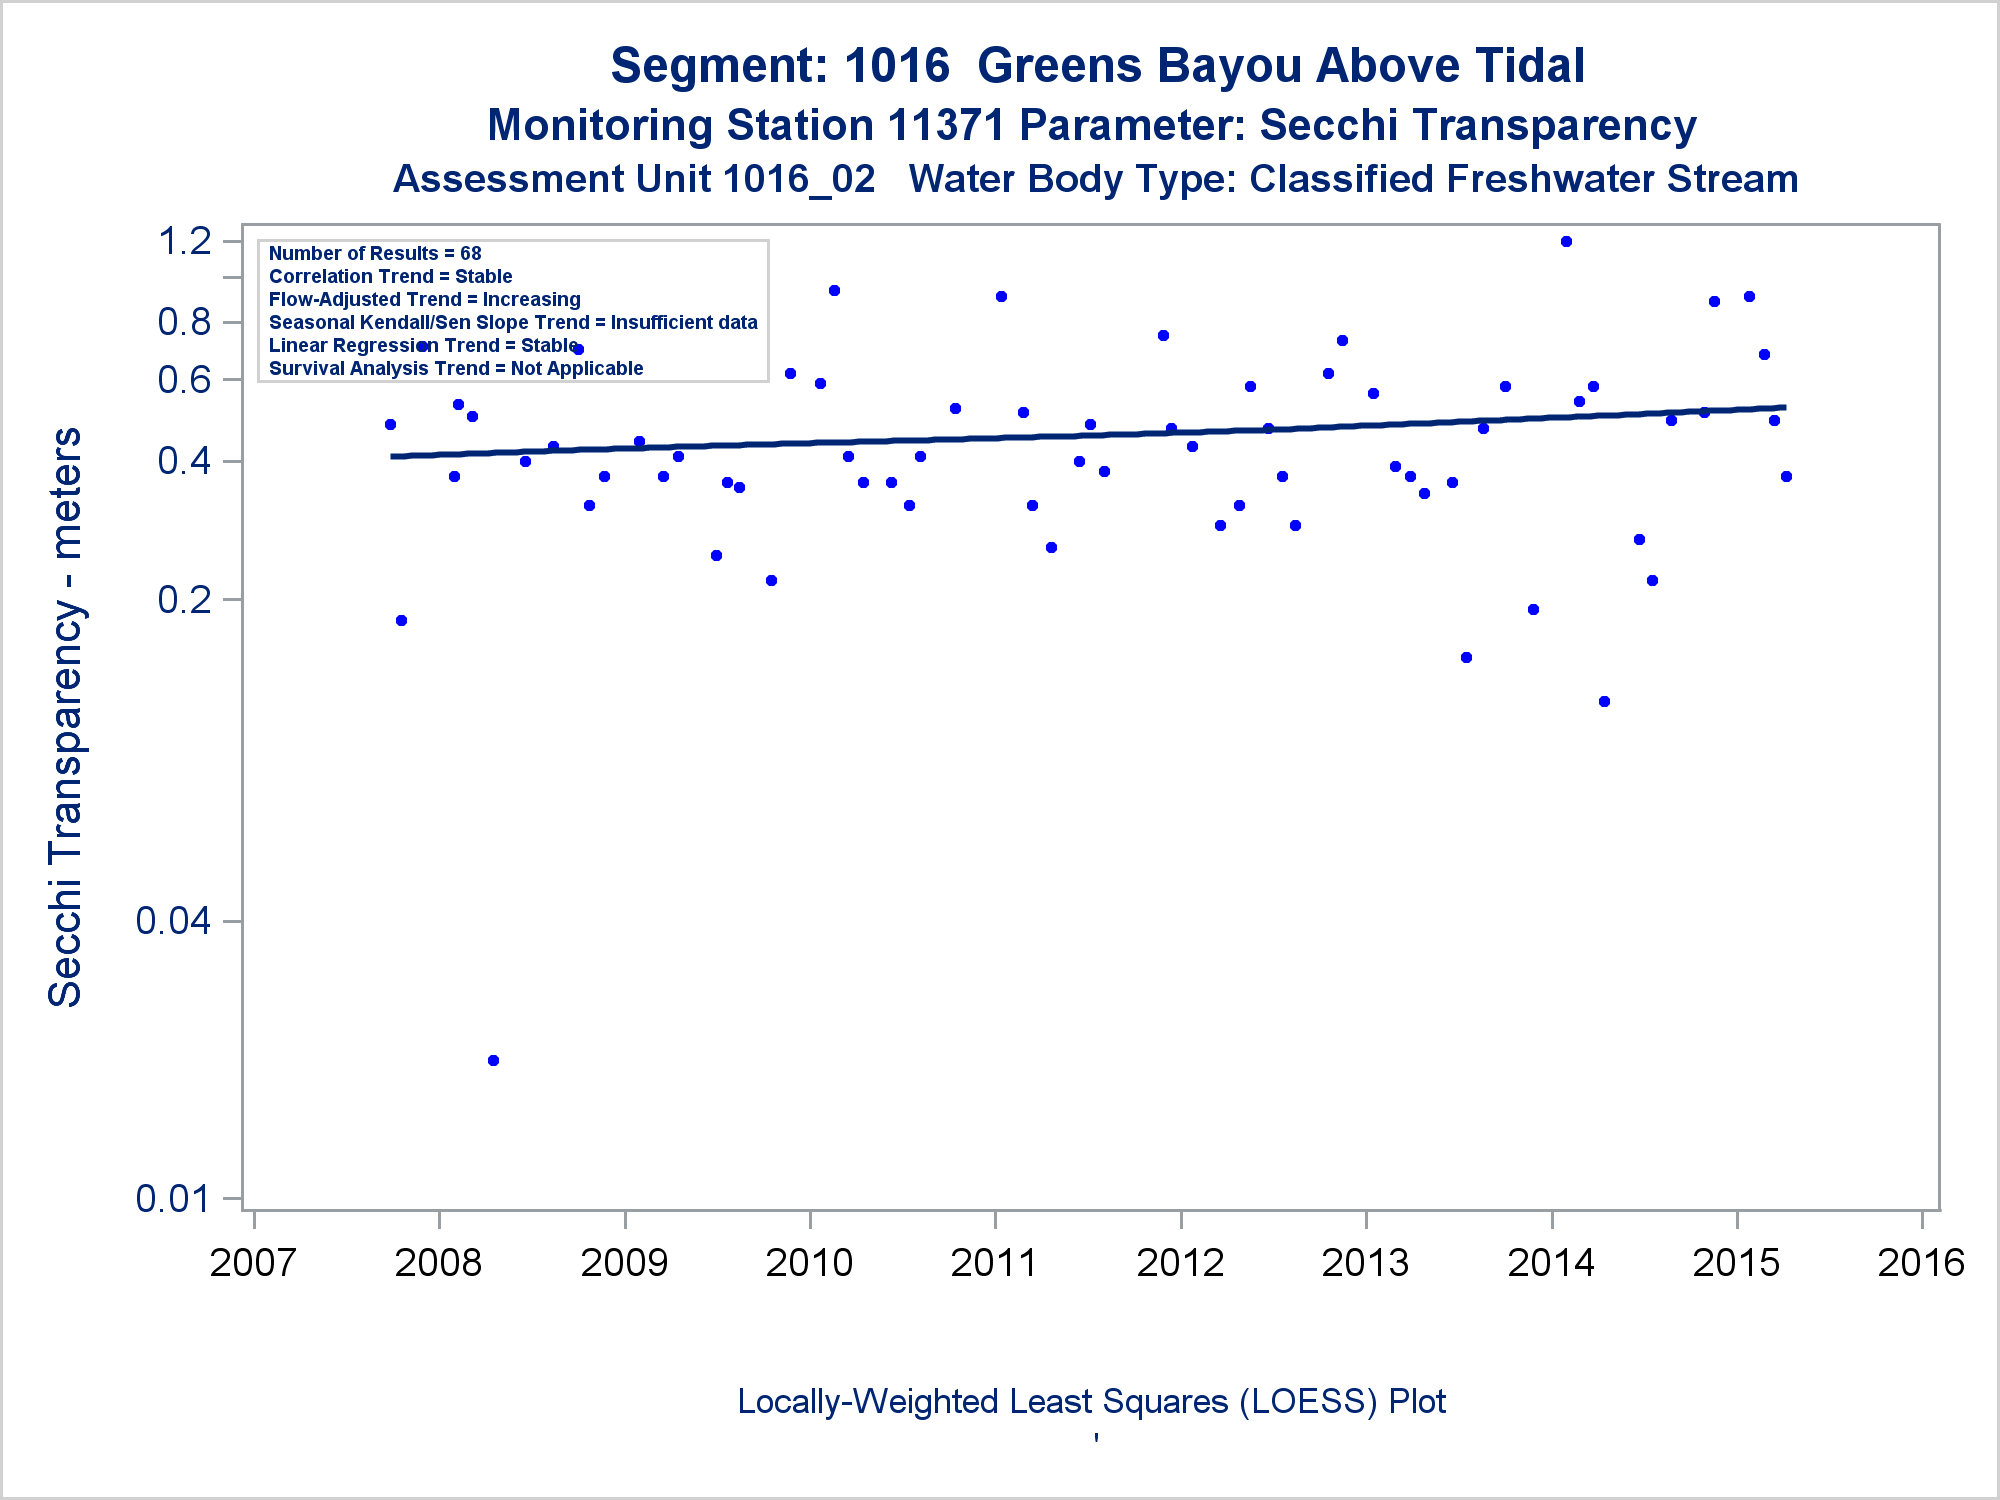This screenshot has height=1500, width=2000.
Task: Click the Locally-Weighted Least Squares (LOESS) Plot caption
Action: click(1091, 1402)
